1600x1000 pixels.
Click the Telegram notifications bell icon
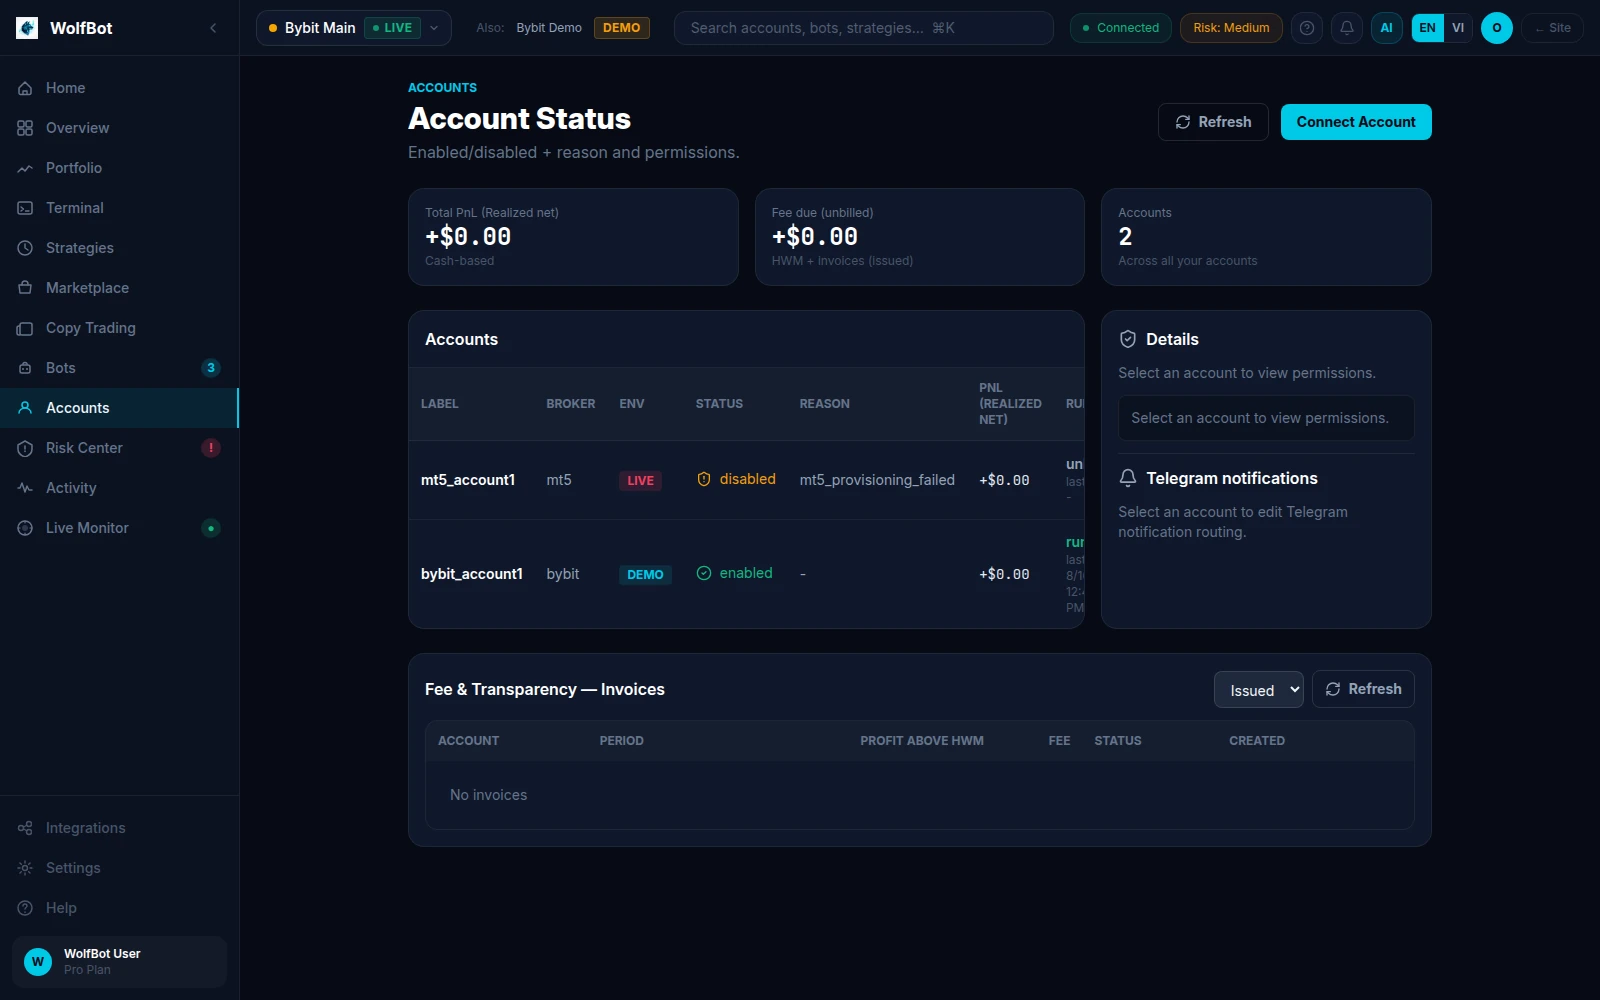click(1128, 478)
